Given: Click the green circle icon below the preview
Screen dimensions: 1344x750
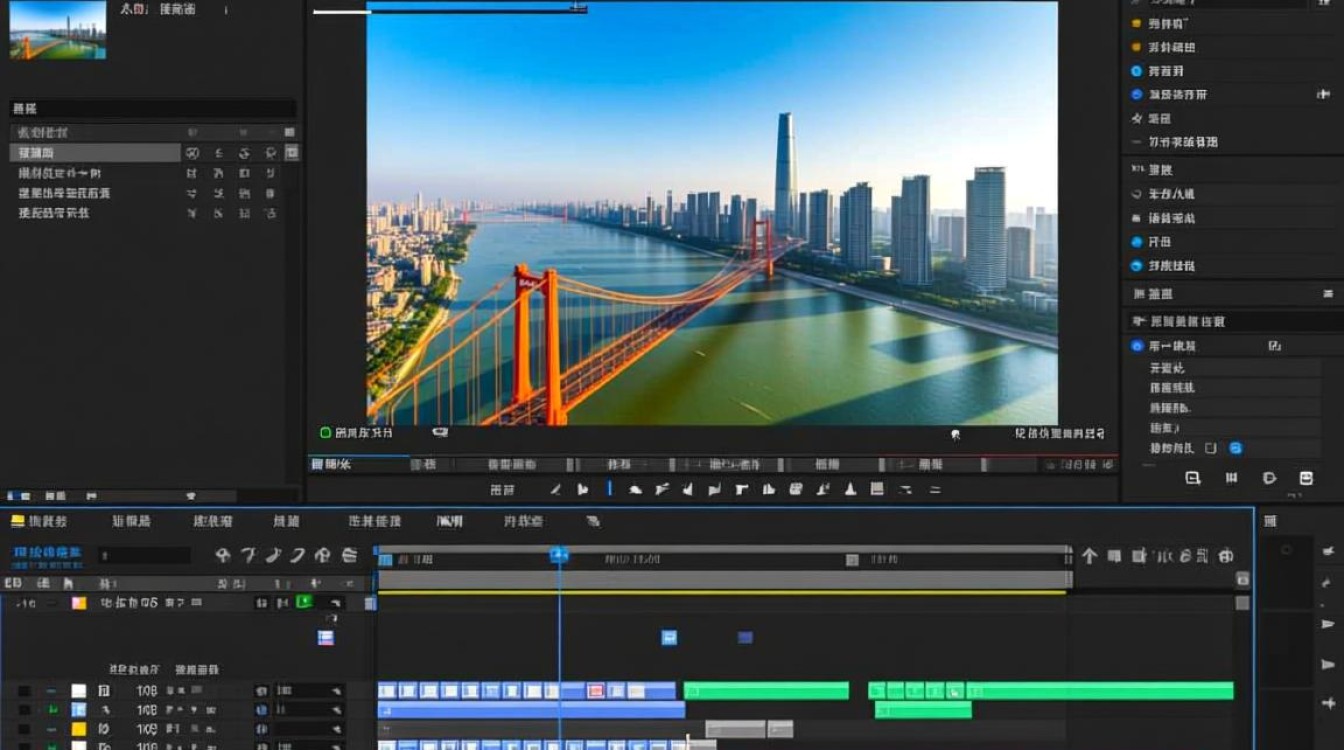Looking at the screenshot, I should click(x=325, y=433).
